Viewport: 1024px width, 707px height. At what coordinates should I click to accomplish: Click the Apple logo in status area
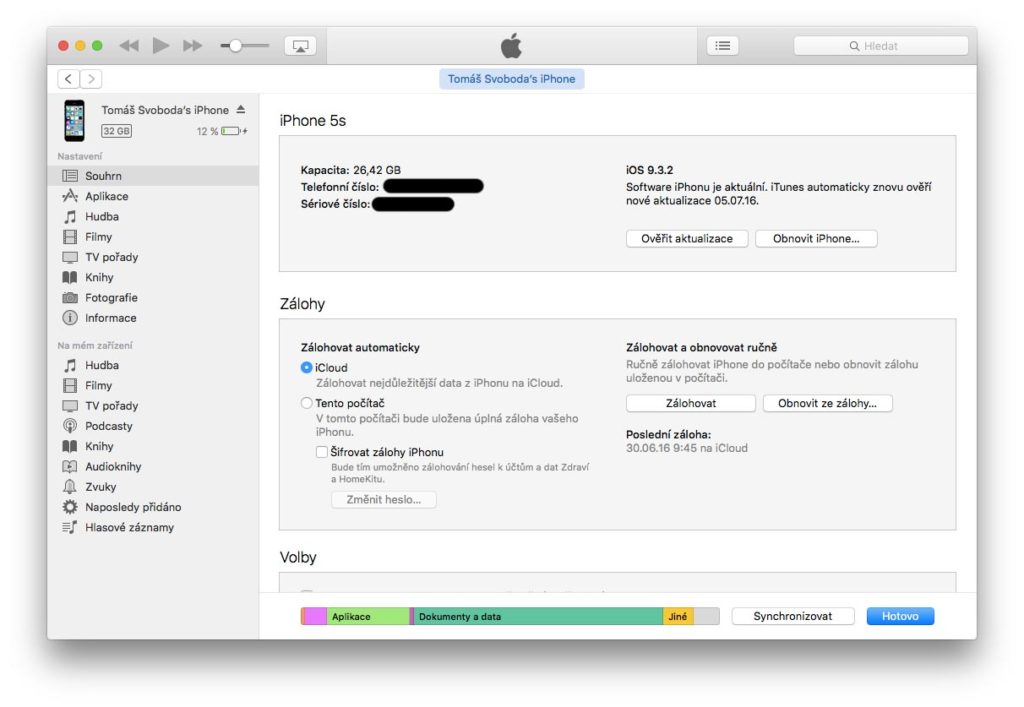pos(511,46)
